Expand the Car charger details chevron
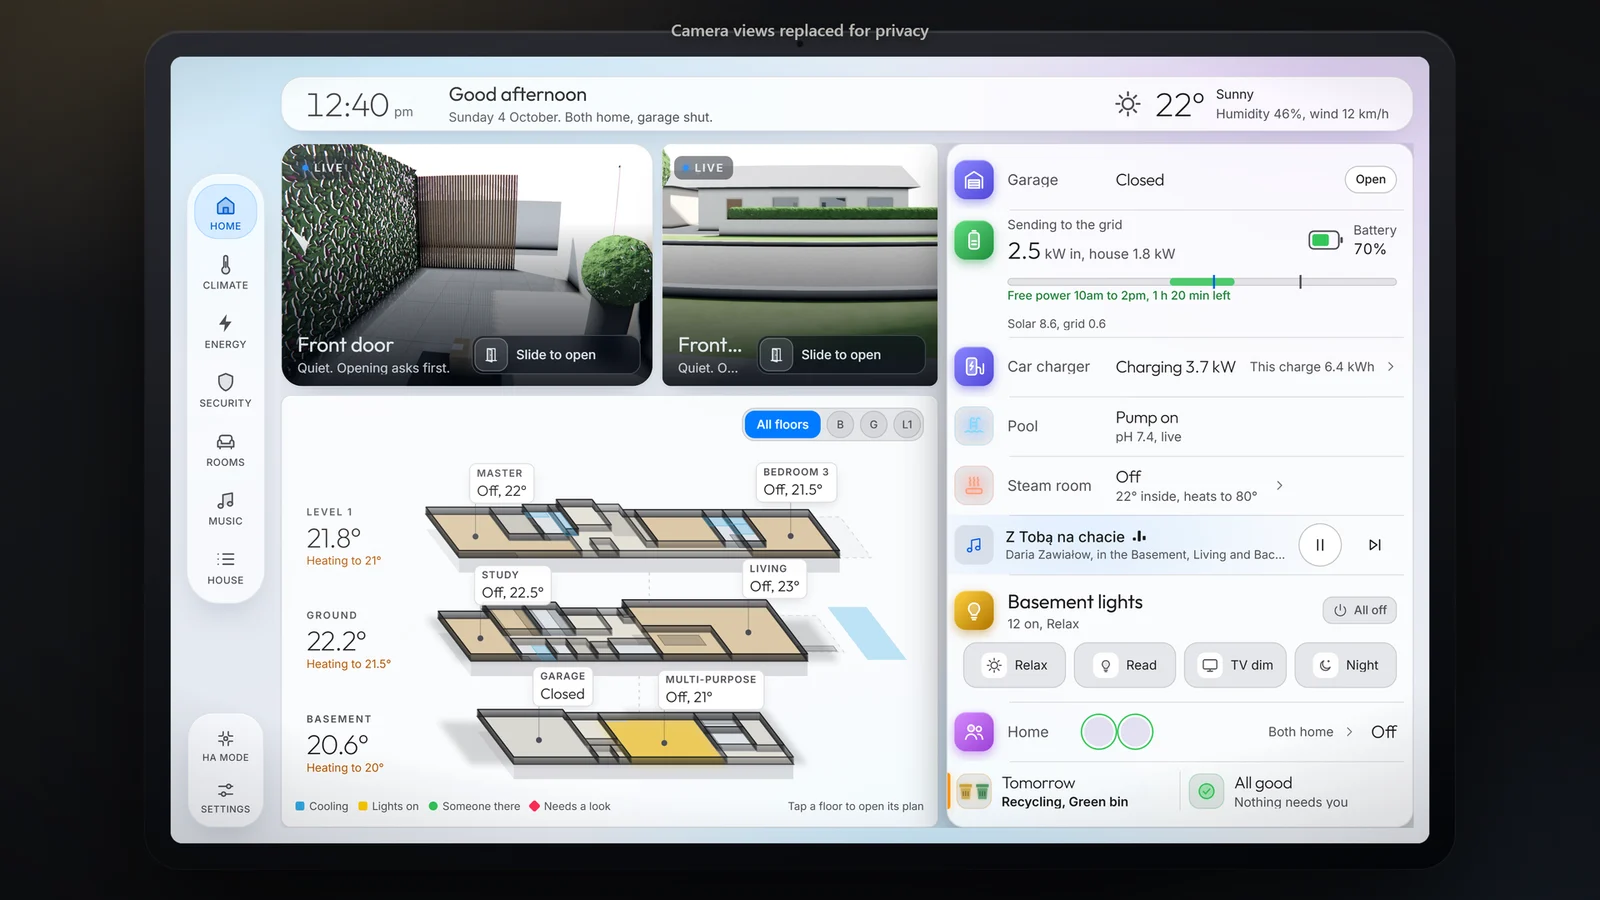Screen dimensions: 1600x900 tap(1391, 367)
